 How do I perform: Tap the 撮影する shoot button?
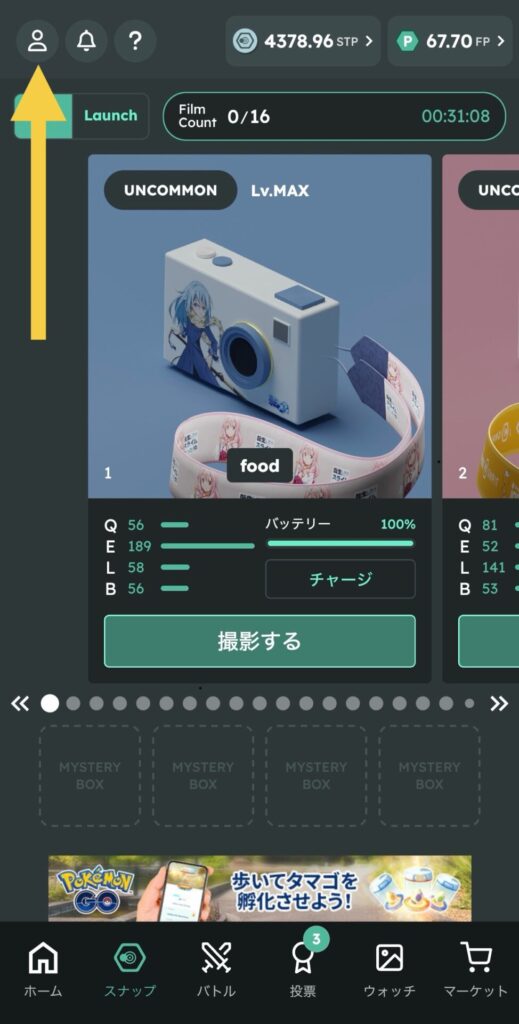point(260,641)
